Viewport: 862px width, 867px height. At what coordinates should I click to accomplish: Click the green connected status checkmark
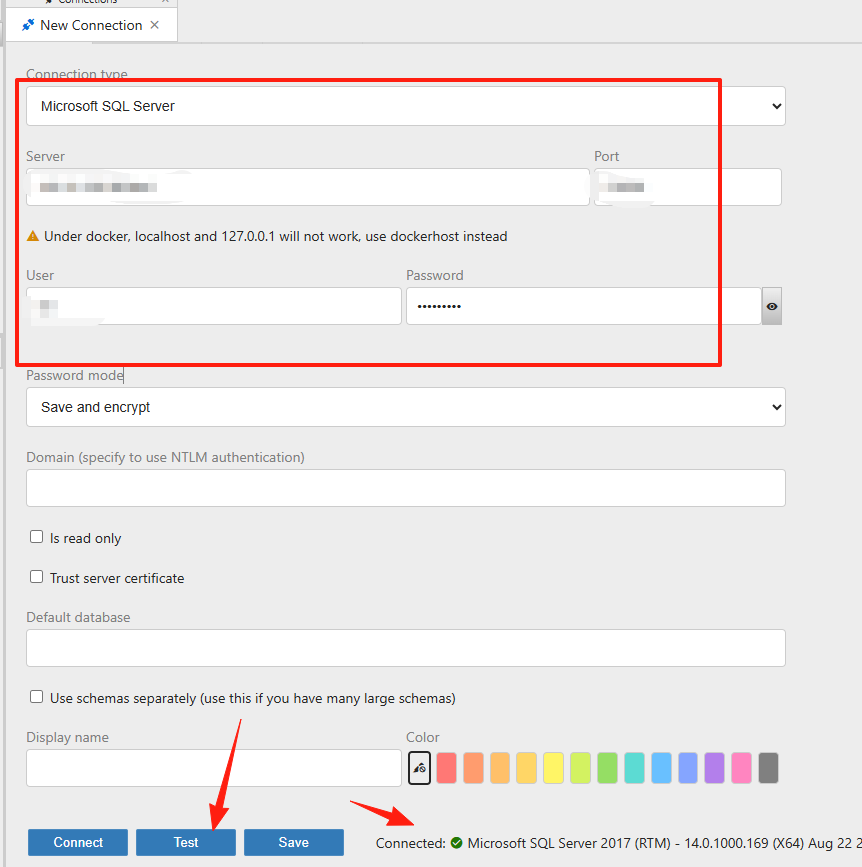pos(456,843)
